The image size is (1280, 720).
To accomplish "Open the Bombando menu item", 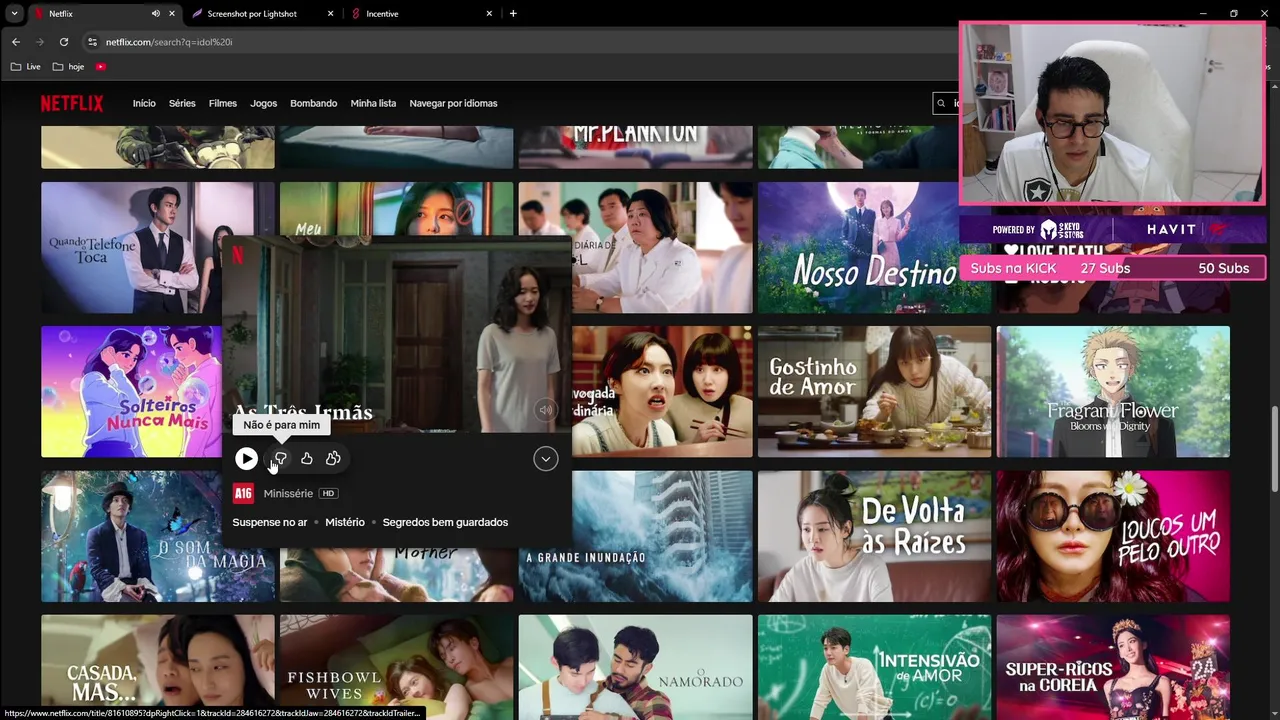I will click(313, 103).
